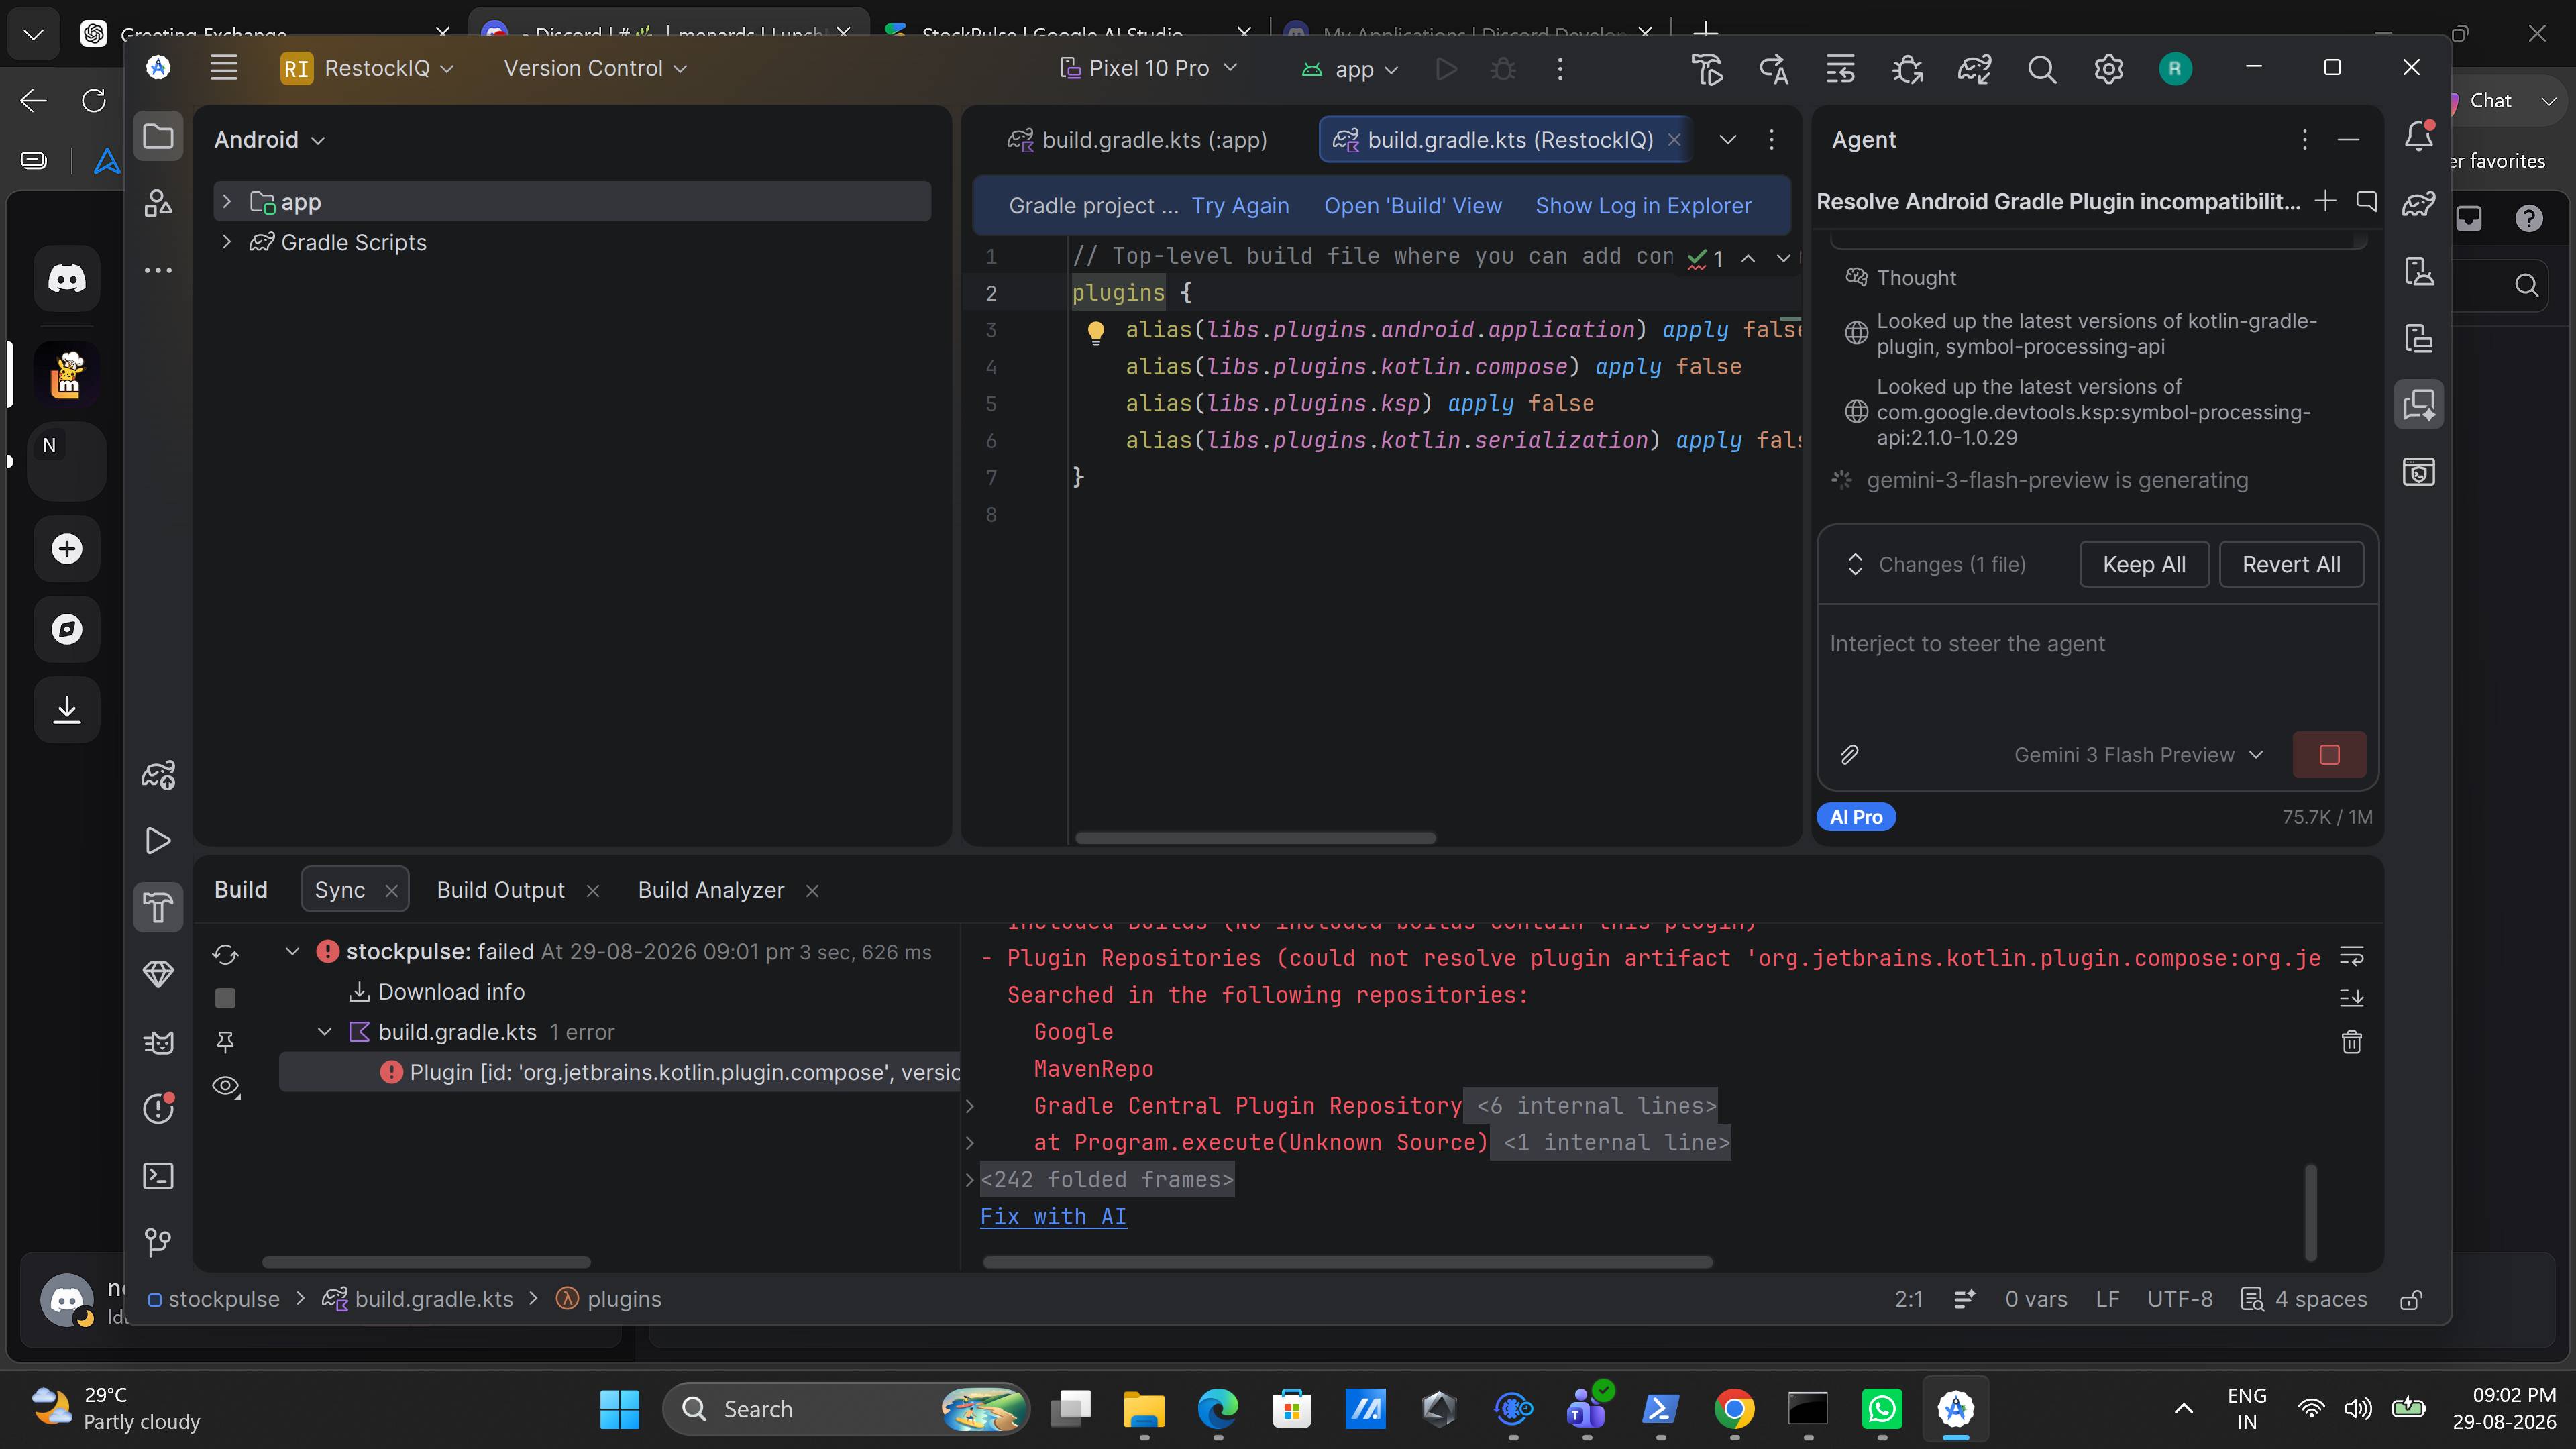Switch to build.gradle.kts (:app) editor tab
This screenshot has width=2576, height=1449.
[x=1137, y=140]
